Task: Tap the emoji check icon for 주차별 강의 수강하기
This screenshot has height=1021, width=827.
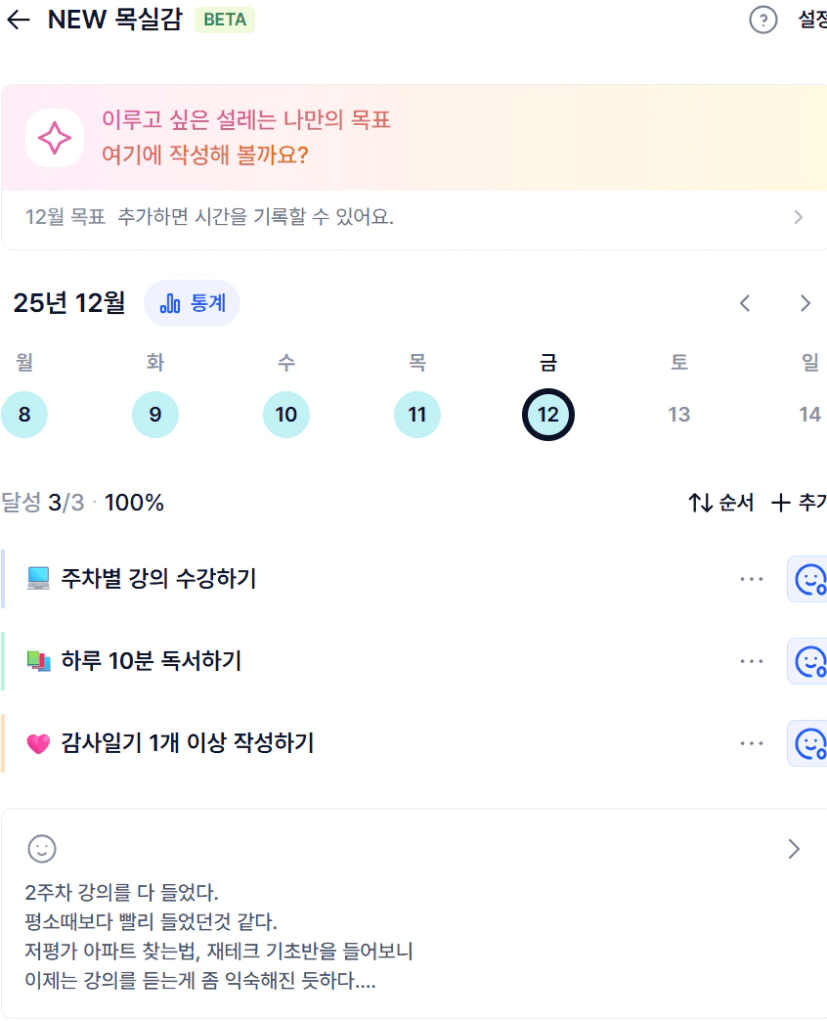Action: coord(809,579)
